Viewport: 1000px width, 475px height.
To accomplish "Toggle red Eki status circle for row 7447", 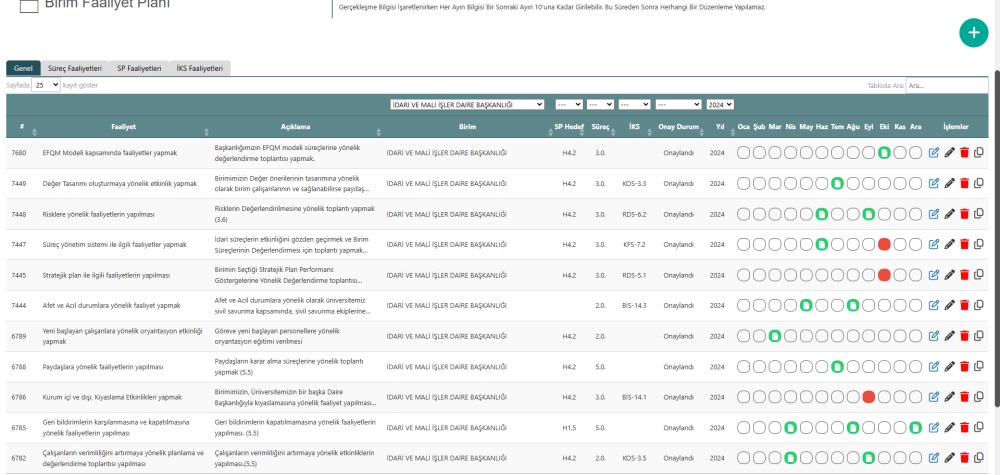I will [884, 245].
